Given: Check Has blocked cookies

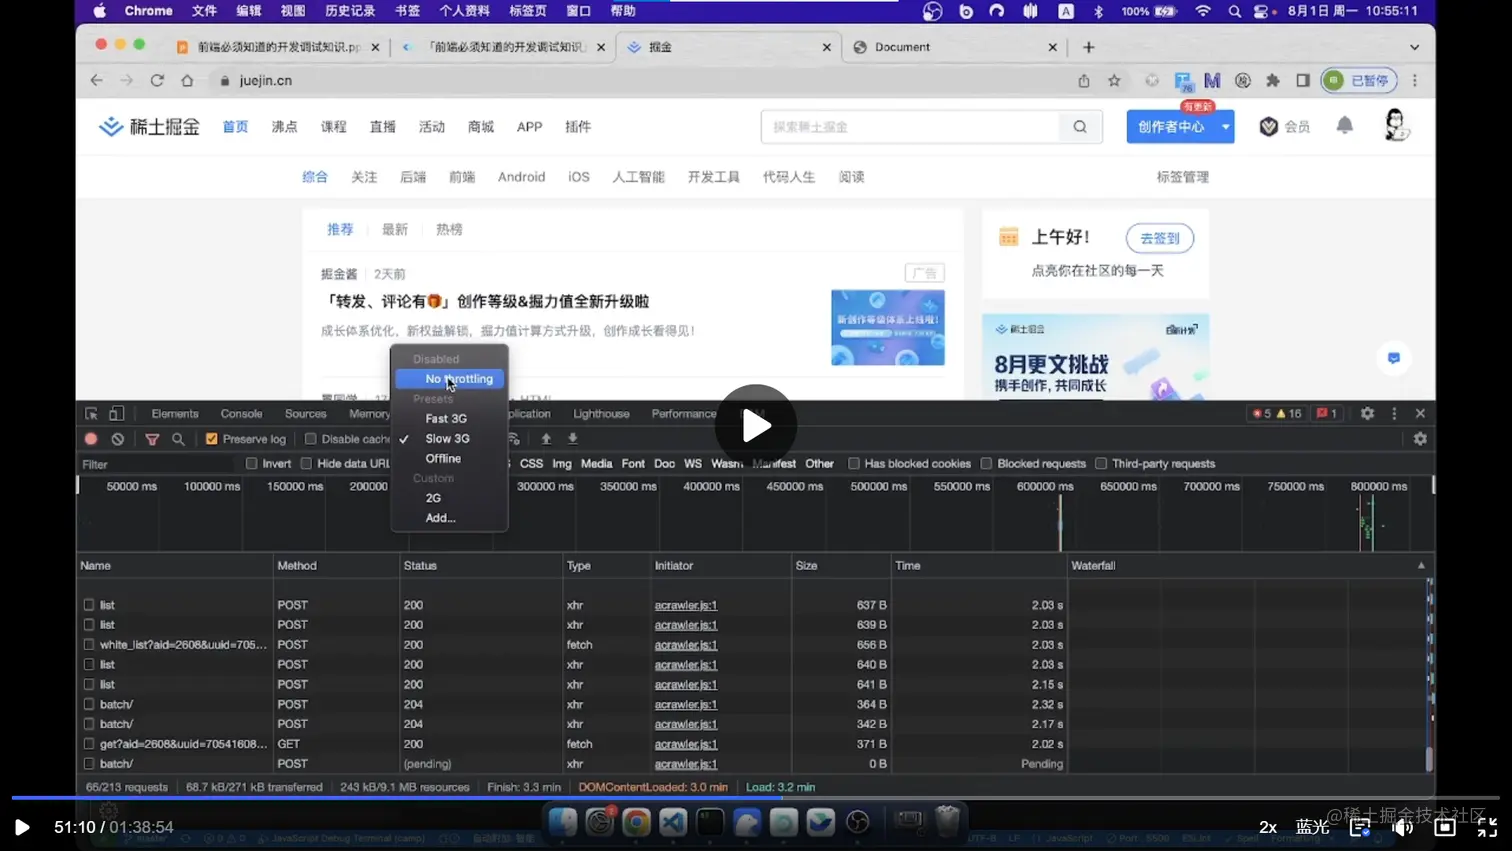Looking at the screenshot, I should [x=854, y=464].
